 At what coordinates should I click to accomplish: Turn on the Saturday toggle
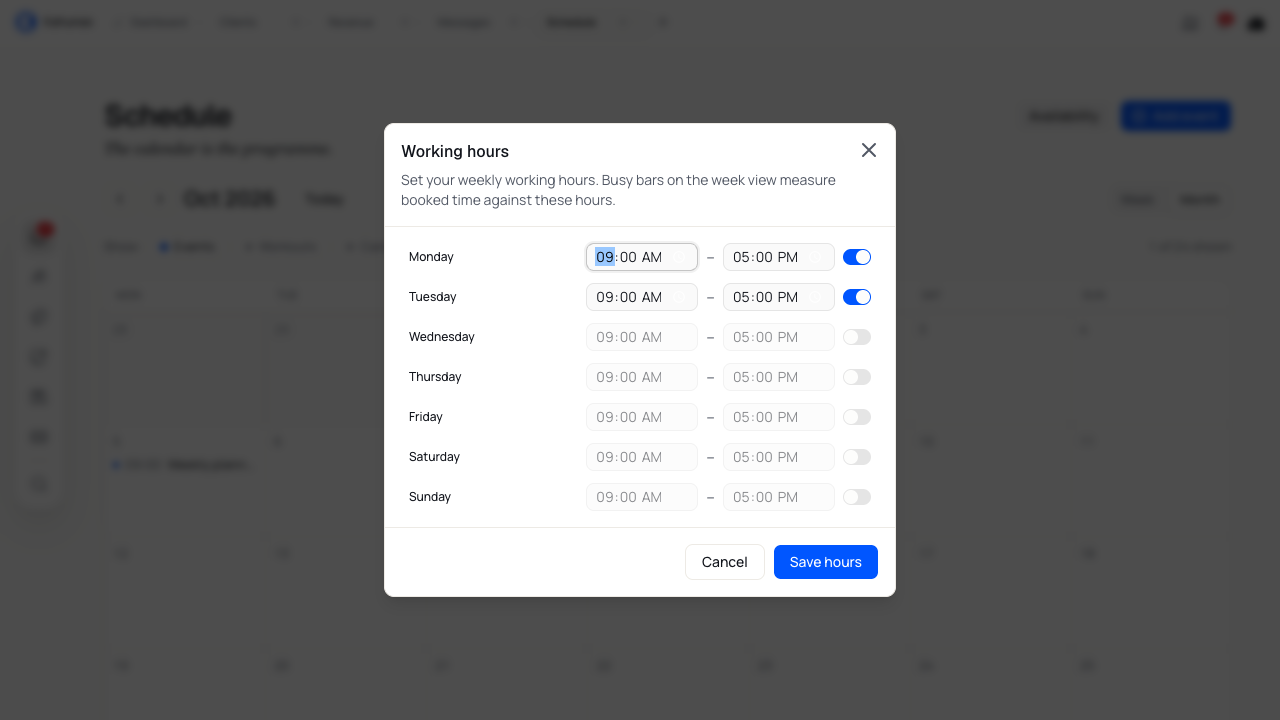coord(857,457)
